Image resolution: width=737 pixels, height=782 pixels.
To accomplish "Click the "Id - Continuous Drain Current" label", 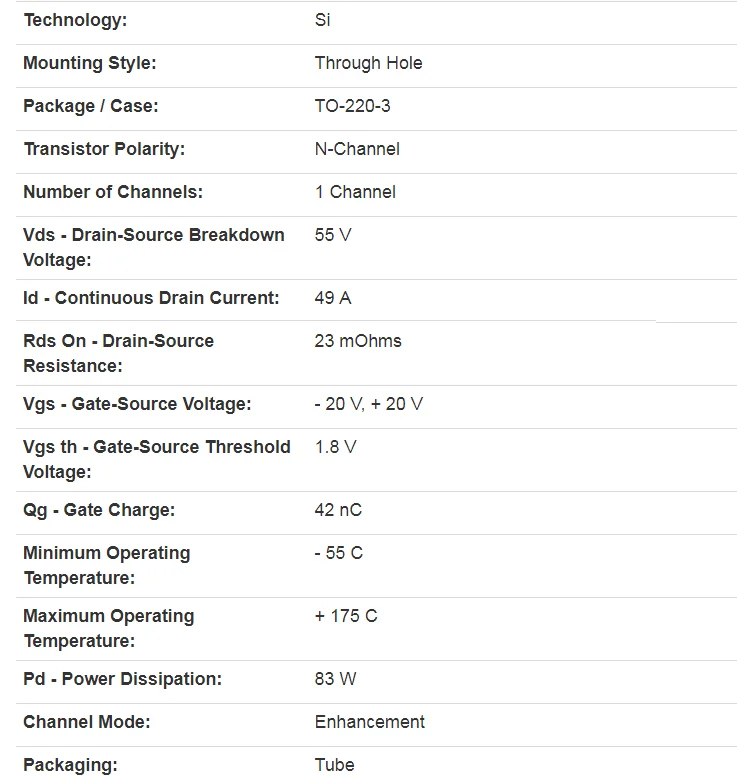I will (x=151, y=298).
